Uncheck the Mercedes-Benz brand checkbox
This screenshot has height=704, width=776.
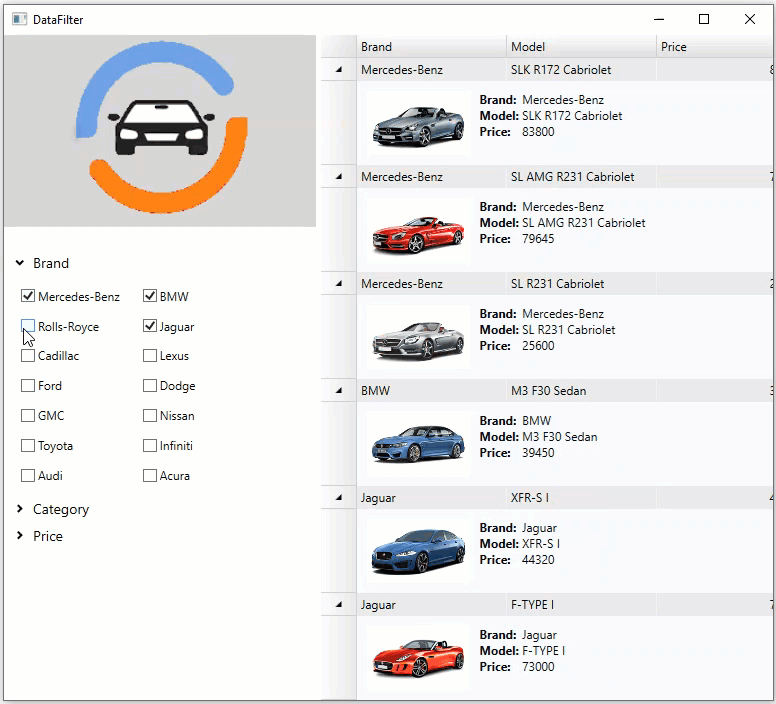[x=28, y=296]
